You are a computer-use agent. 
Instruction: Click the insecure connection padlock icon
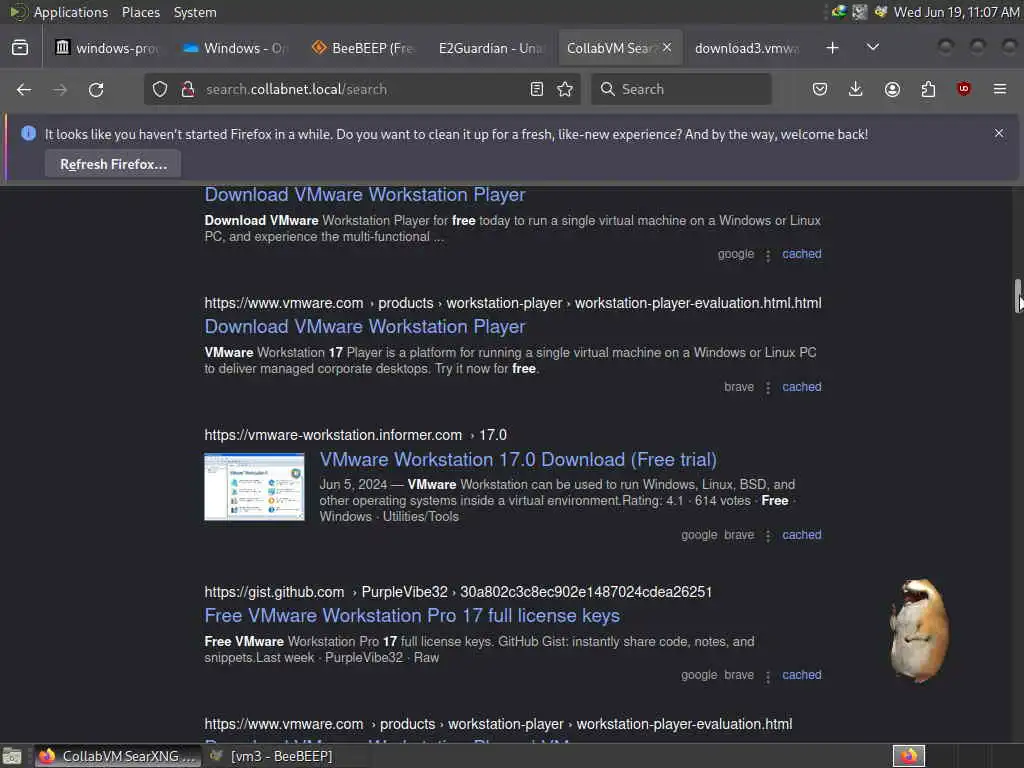[188, 89]
